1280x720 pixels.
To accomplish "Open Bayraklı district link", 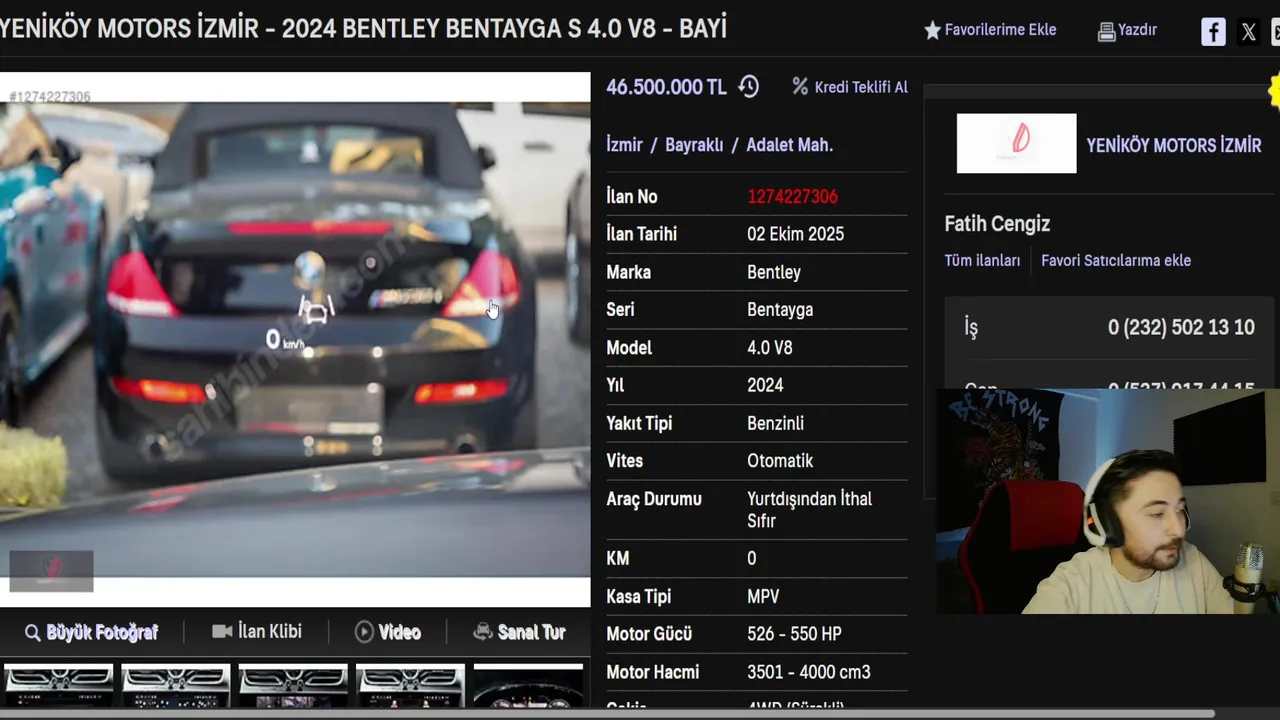I will point(694,145).
